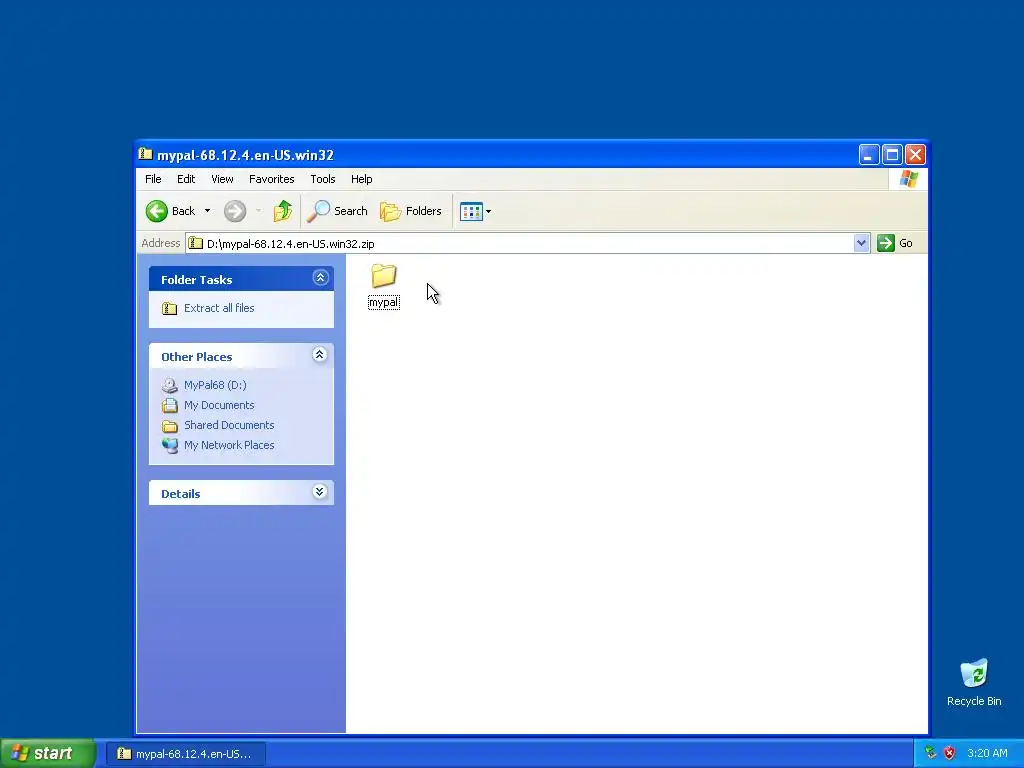Open Search in the toolbar

338,211
